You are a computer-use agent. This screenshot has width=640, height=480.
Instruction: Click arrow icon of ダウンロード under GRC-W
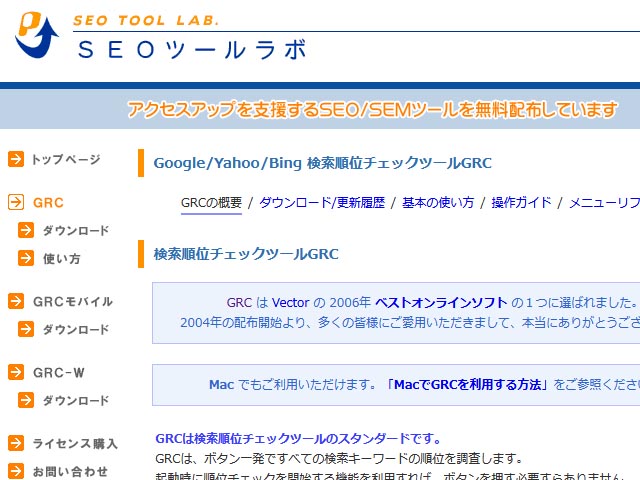point(26,400)
